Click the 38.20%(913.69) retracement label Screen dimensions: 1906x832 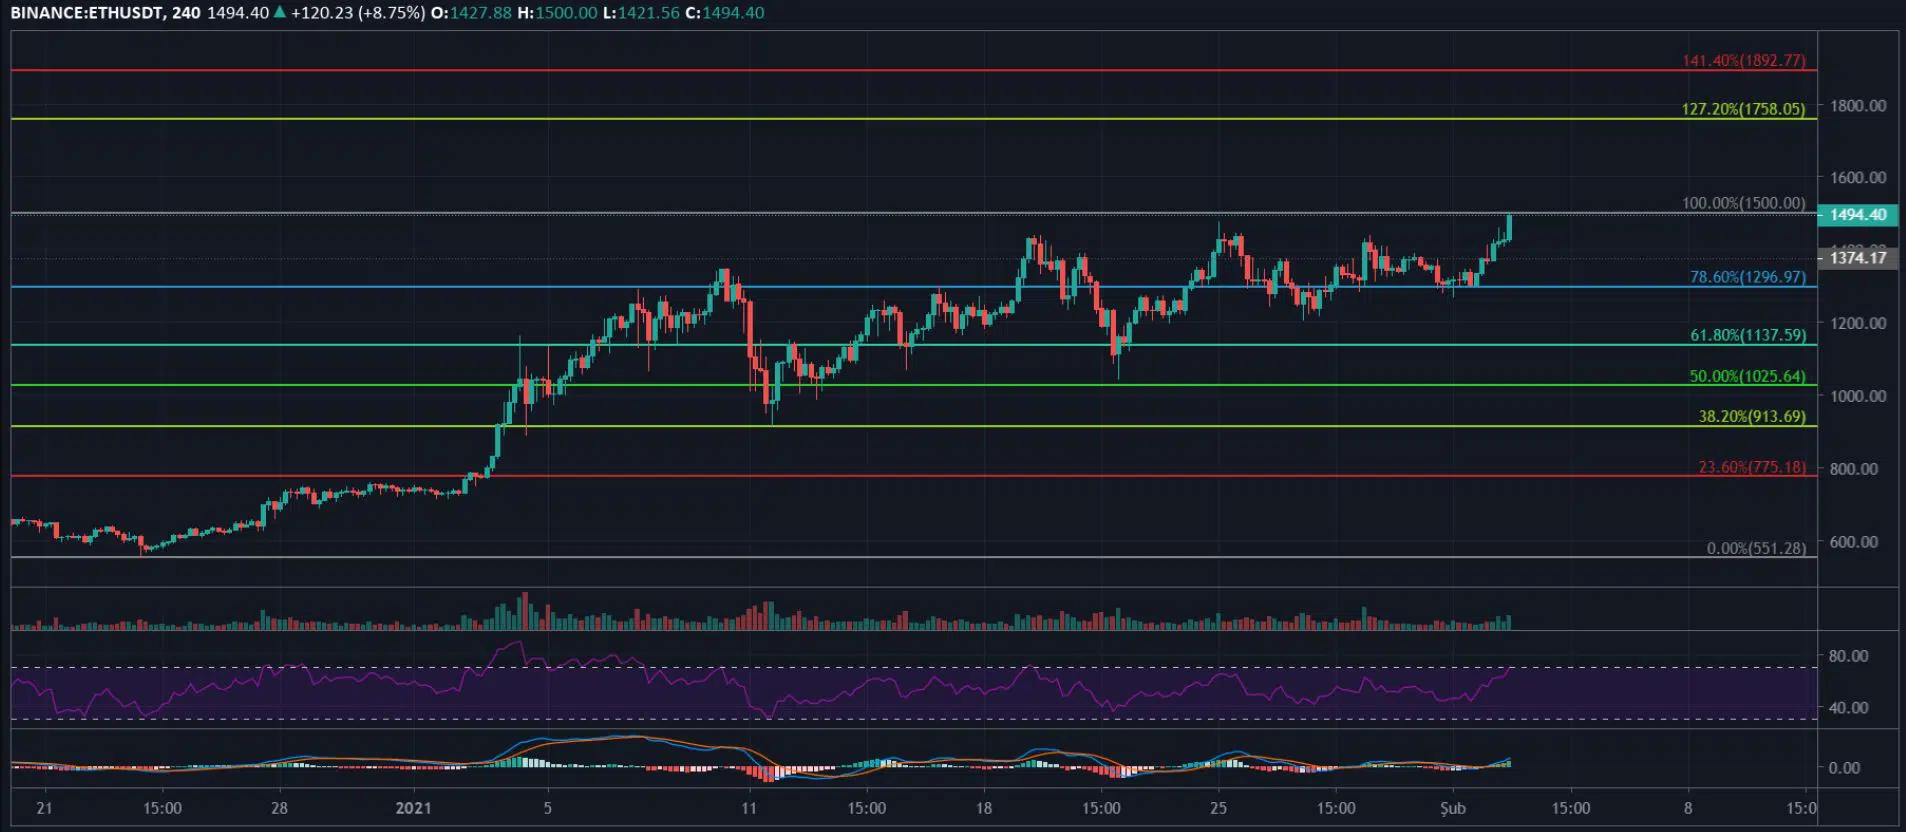[x=1751, y=416]
